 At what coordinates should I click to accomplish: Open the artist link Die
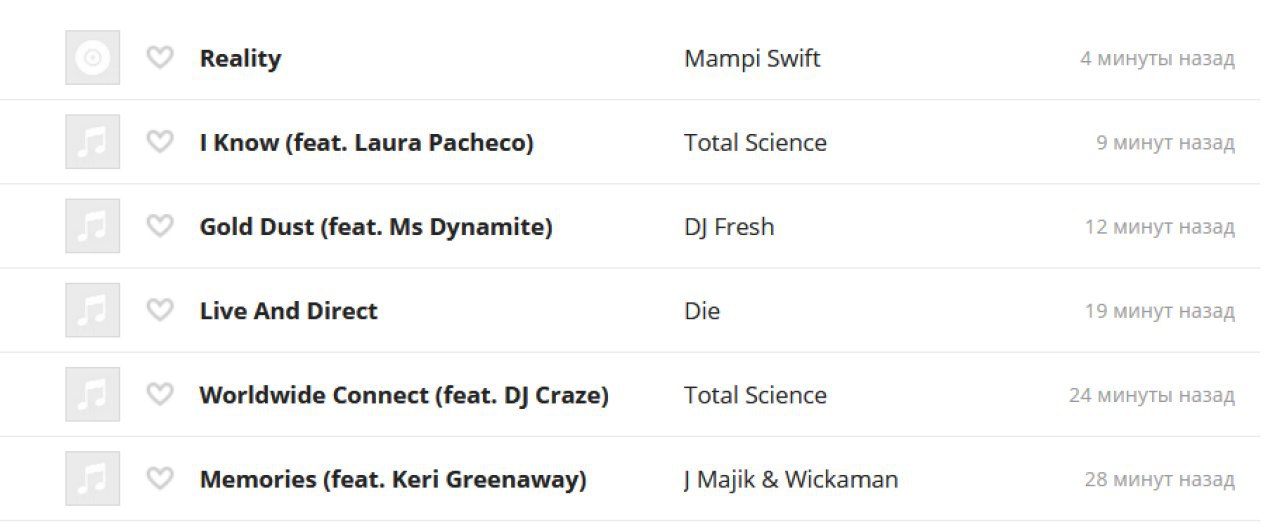coord(702,311)
